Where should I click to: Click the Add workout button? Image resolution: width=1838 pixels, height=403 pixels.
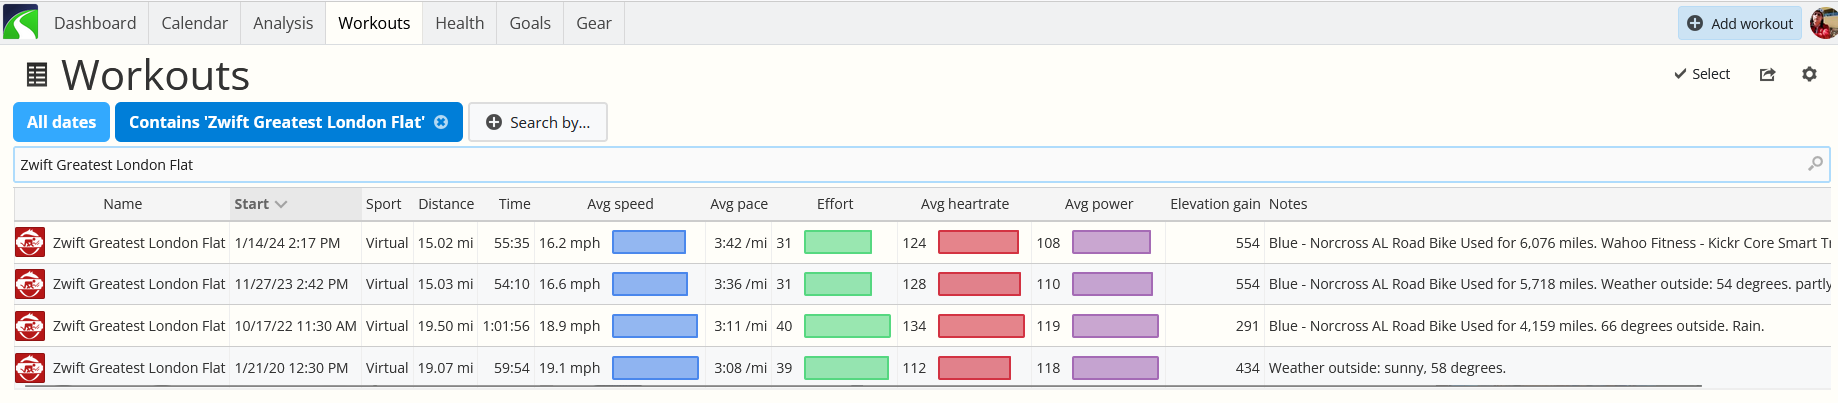(x=1740, y=23)
